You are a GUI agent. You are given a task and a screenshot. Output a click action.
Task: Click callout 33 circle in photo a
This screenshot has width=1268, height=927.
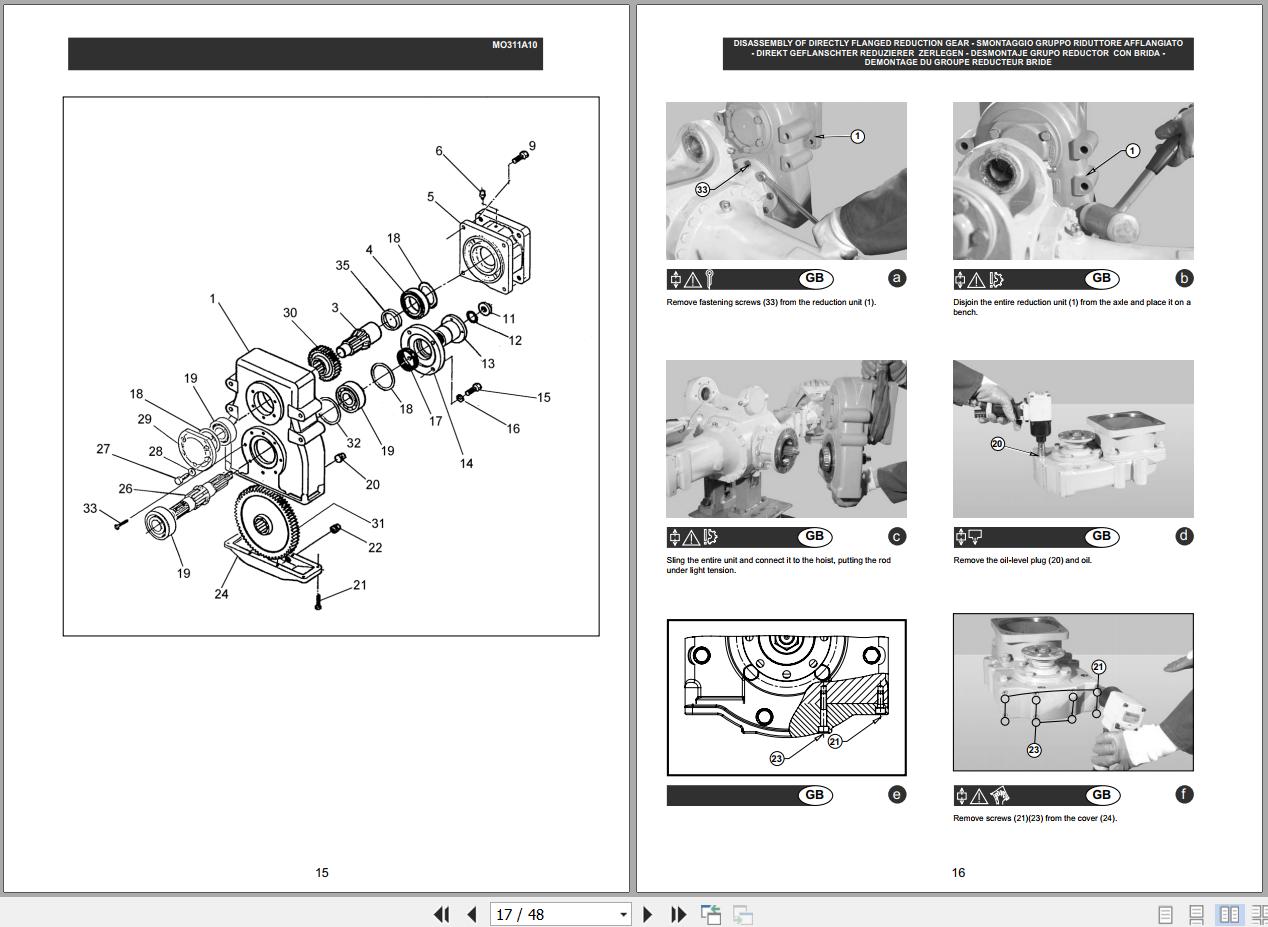pos(703,189)
